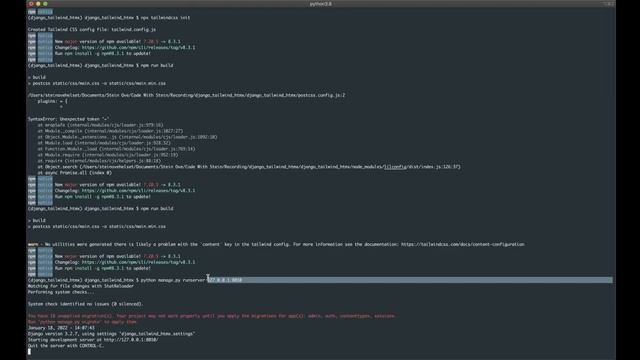Screen dimensions: 640x360
Task: Open the tailwindcss.com content-configuration docs link
Action: coord(463,244)
